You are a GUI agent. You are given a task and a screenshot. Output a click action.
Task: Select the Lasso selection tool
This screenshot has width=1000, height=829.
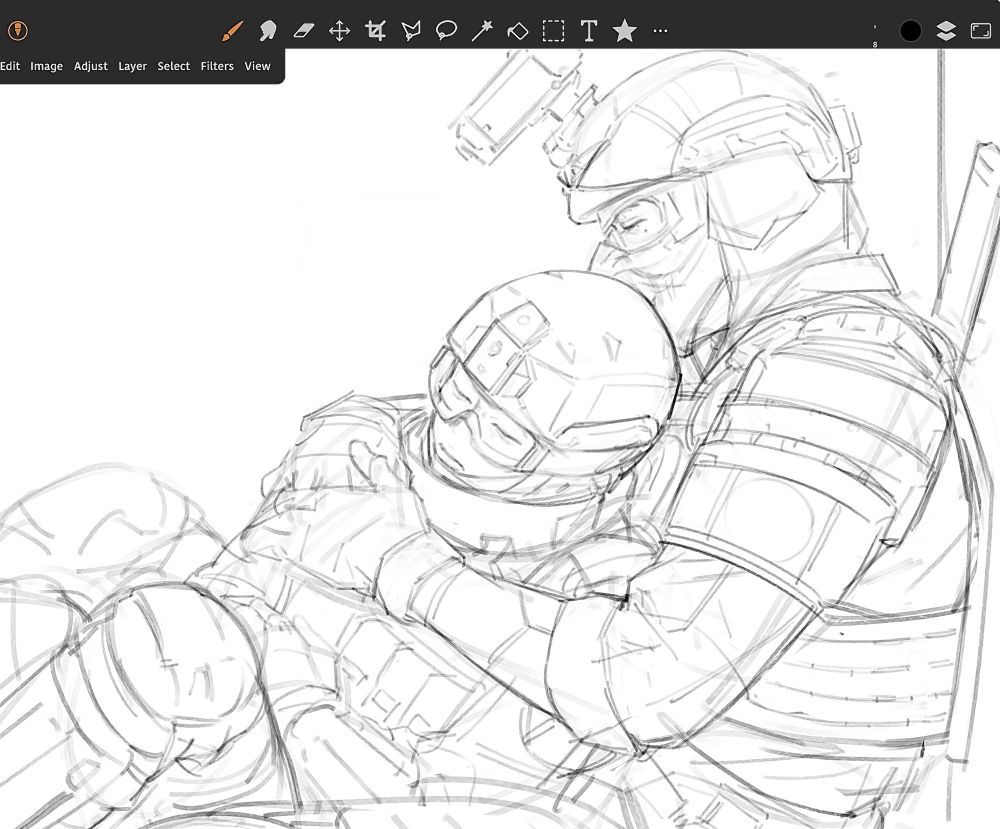pos(446,30)
